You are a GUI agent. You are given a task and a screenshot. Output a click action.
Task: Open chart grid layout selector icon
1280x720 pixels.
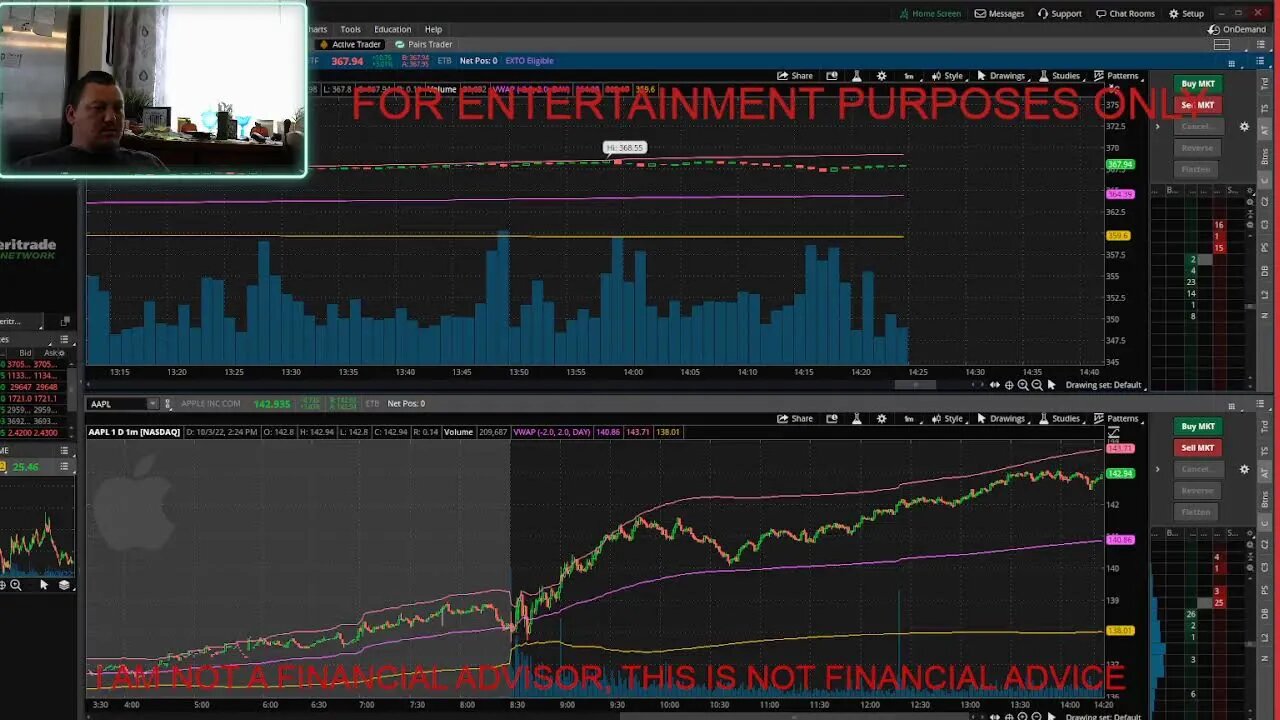(x=1222, y=45)
